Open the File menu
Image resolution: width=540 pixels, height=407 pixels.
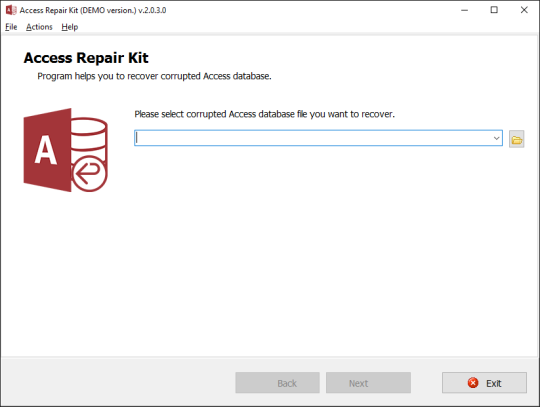coord(11,27)
